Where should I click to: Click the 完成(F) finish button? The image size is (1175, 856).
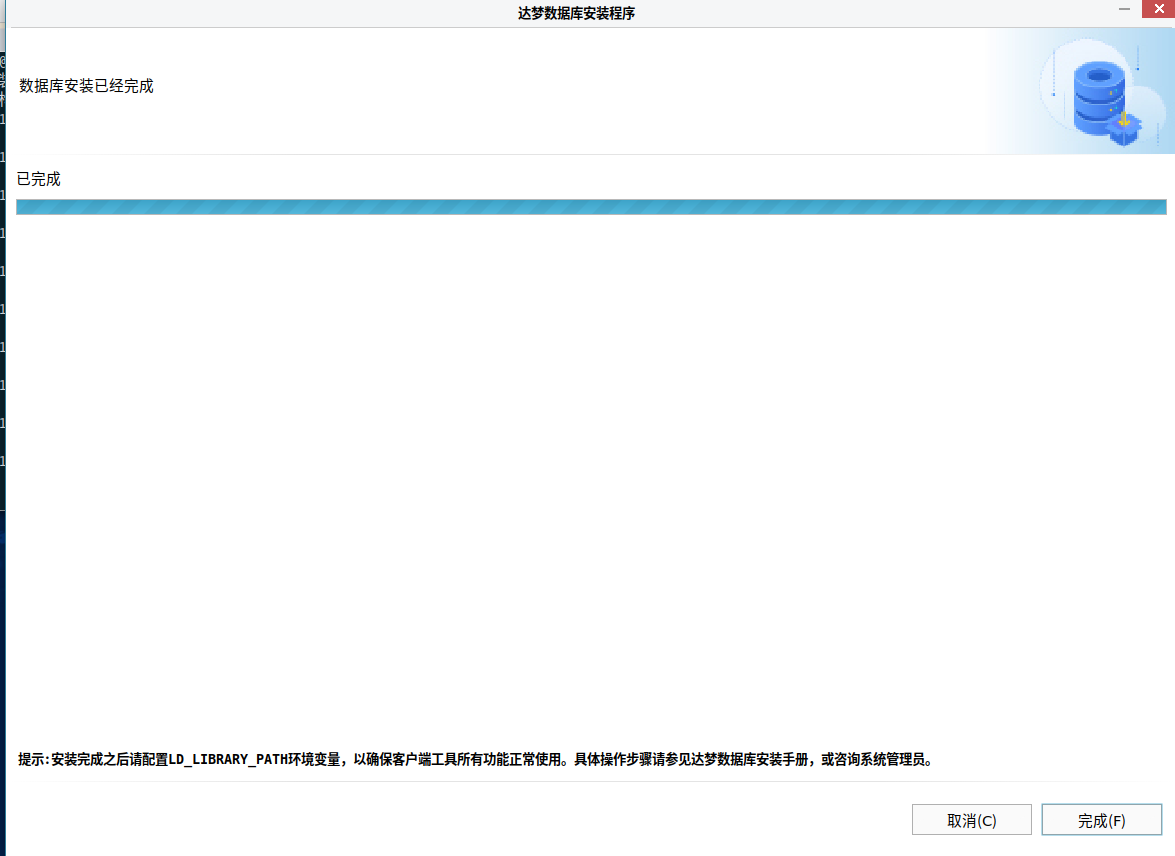coord(1102,820)
